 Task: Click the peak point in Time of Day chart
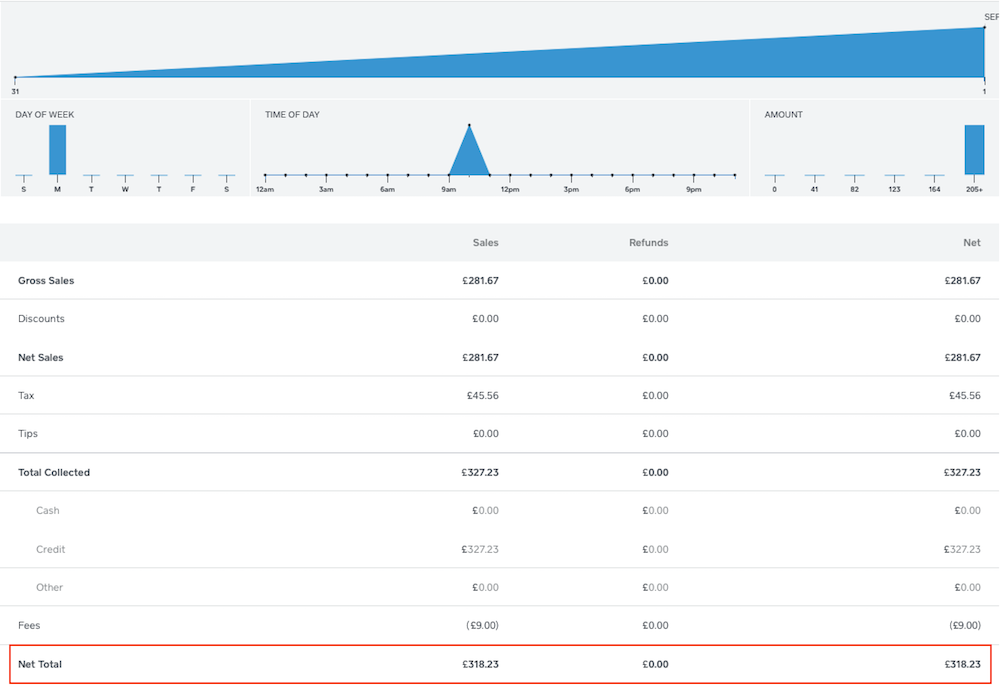[x=469, y=126]
